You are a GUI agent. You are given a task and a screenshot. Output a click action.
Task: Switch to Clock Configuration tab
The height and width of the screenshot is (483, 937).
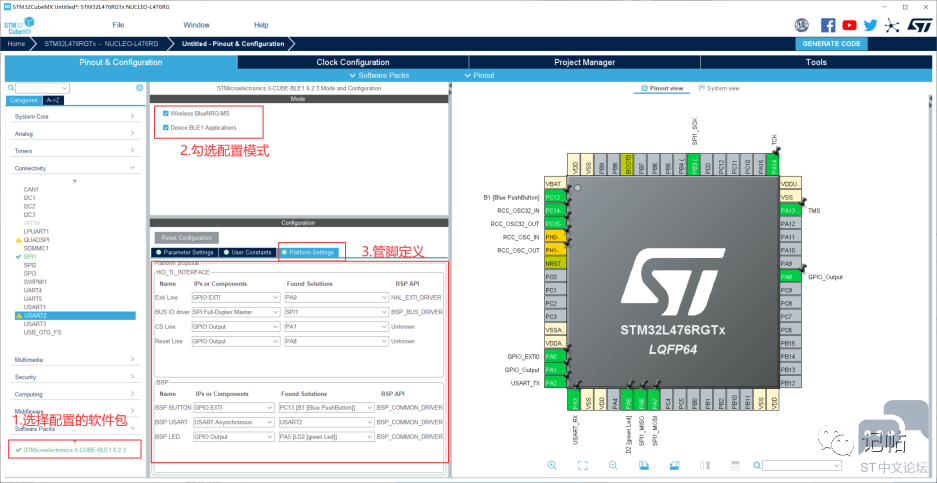[x=353, y=62]
